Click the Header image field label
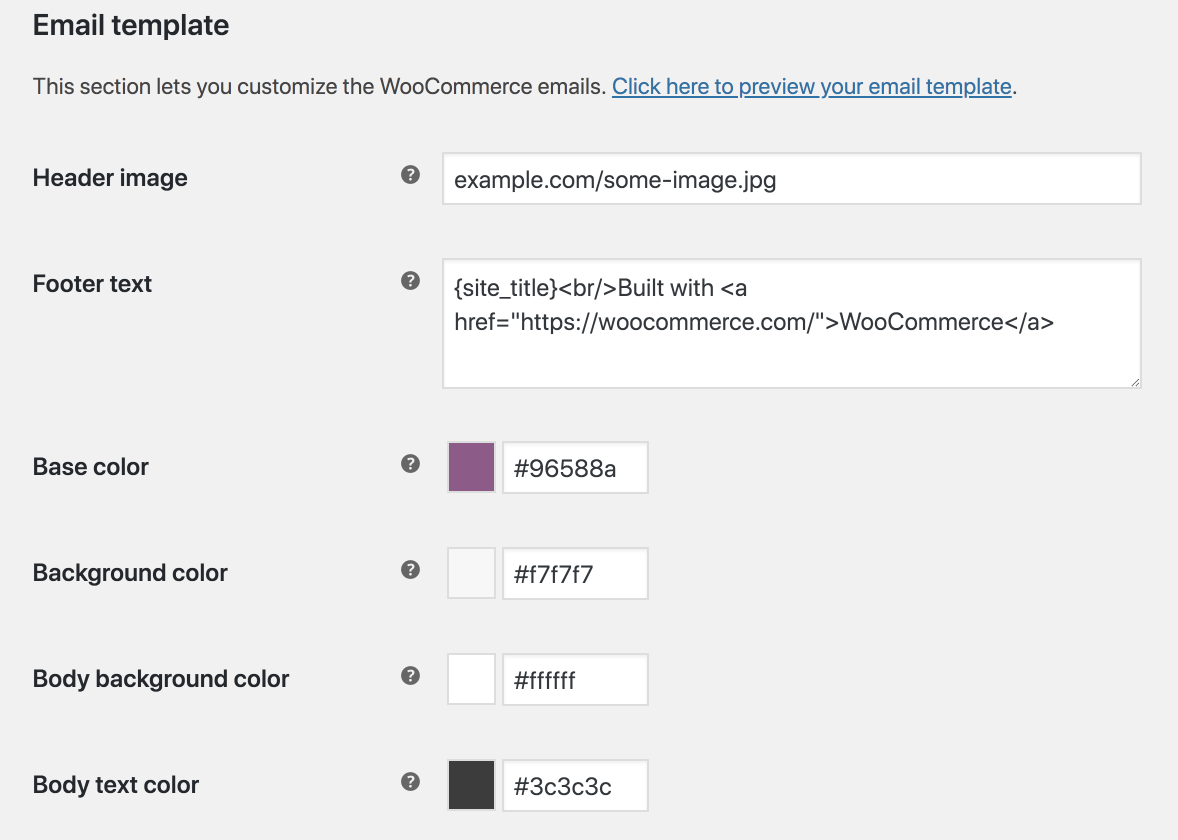Image resolution: width=1178 pixels, height=840 pixels. pos(110,178)
